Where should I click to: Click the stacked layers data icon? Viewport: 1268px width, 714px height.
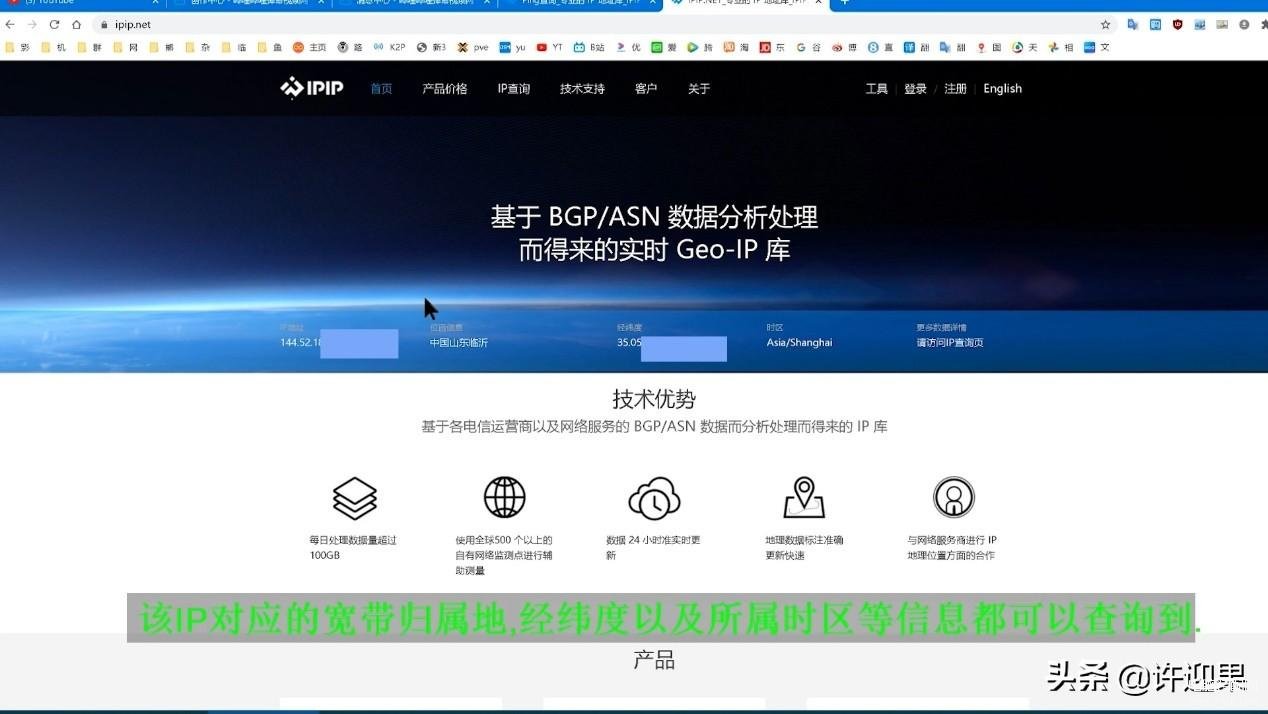tap(355, 497)
